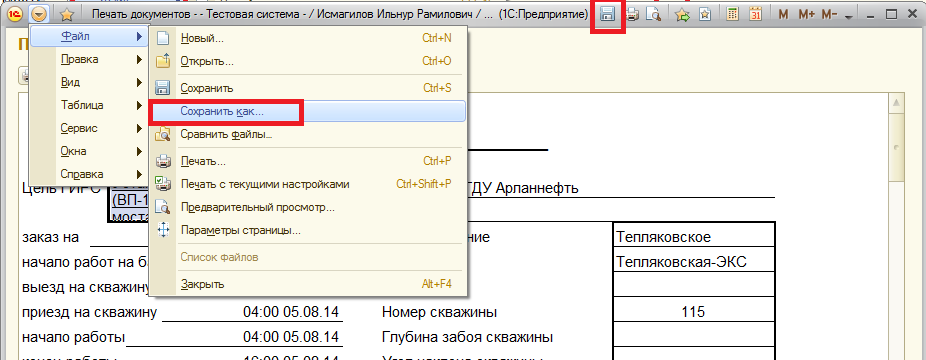Open the Окна submenu
This screenshot has height=360, width=926.
coord(88,151)
